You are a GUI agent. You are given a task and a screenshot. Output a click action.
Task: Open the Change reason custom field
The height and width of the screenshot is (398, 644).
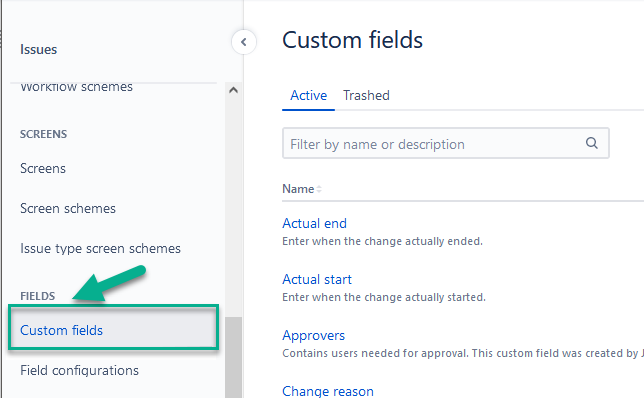[x=328, y=391]
